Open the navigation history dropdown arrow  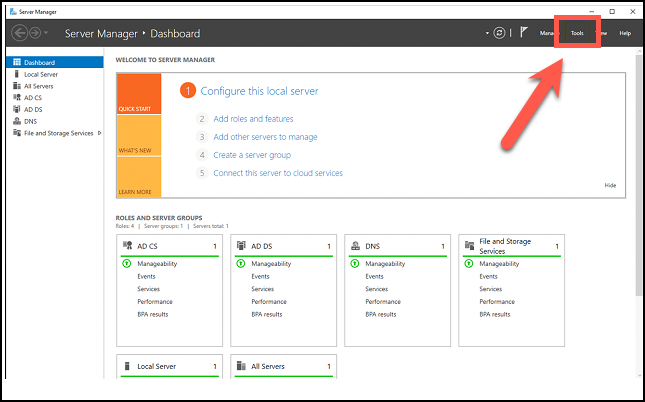coord(46,33)
